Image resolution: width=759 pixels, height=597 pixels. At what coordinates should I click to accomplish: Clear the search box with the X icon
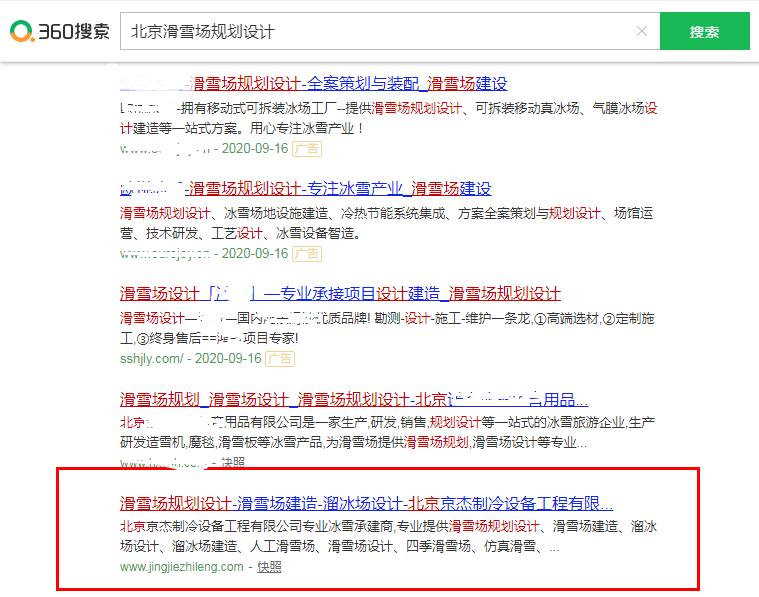pyautogui.click(x=642, y=31)
